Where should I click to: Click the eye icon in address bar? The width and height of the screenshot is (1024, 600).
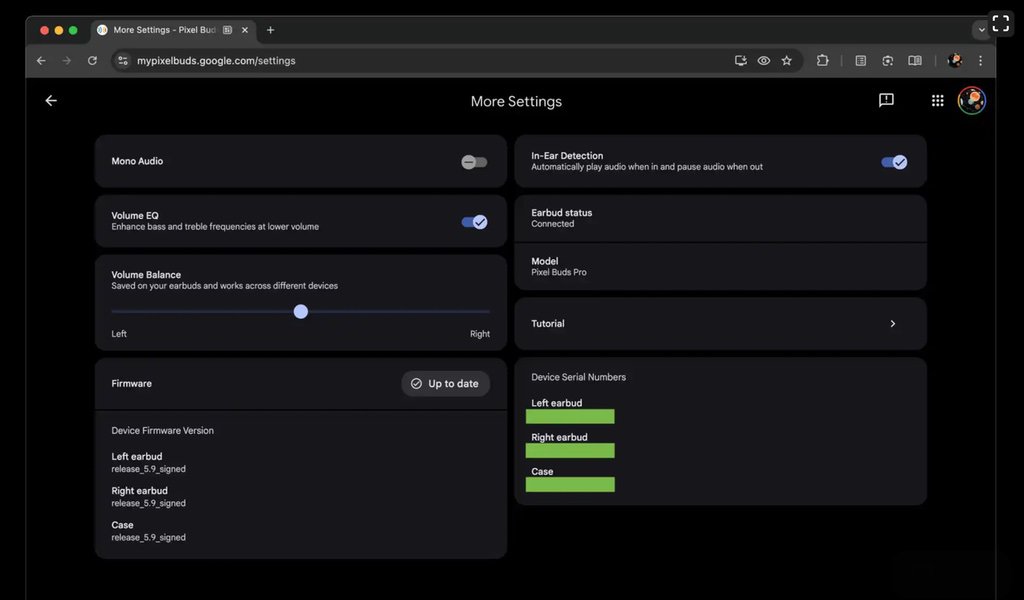click(763, 61)
